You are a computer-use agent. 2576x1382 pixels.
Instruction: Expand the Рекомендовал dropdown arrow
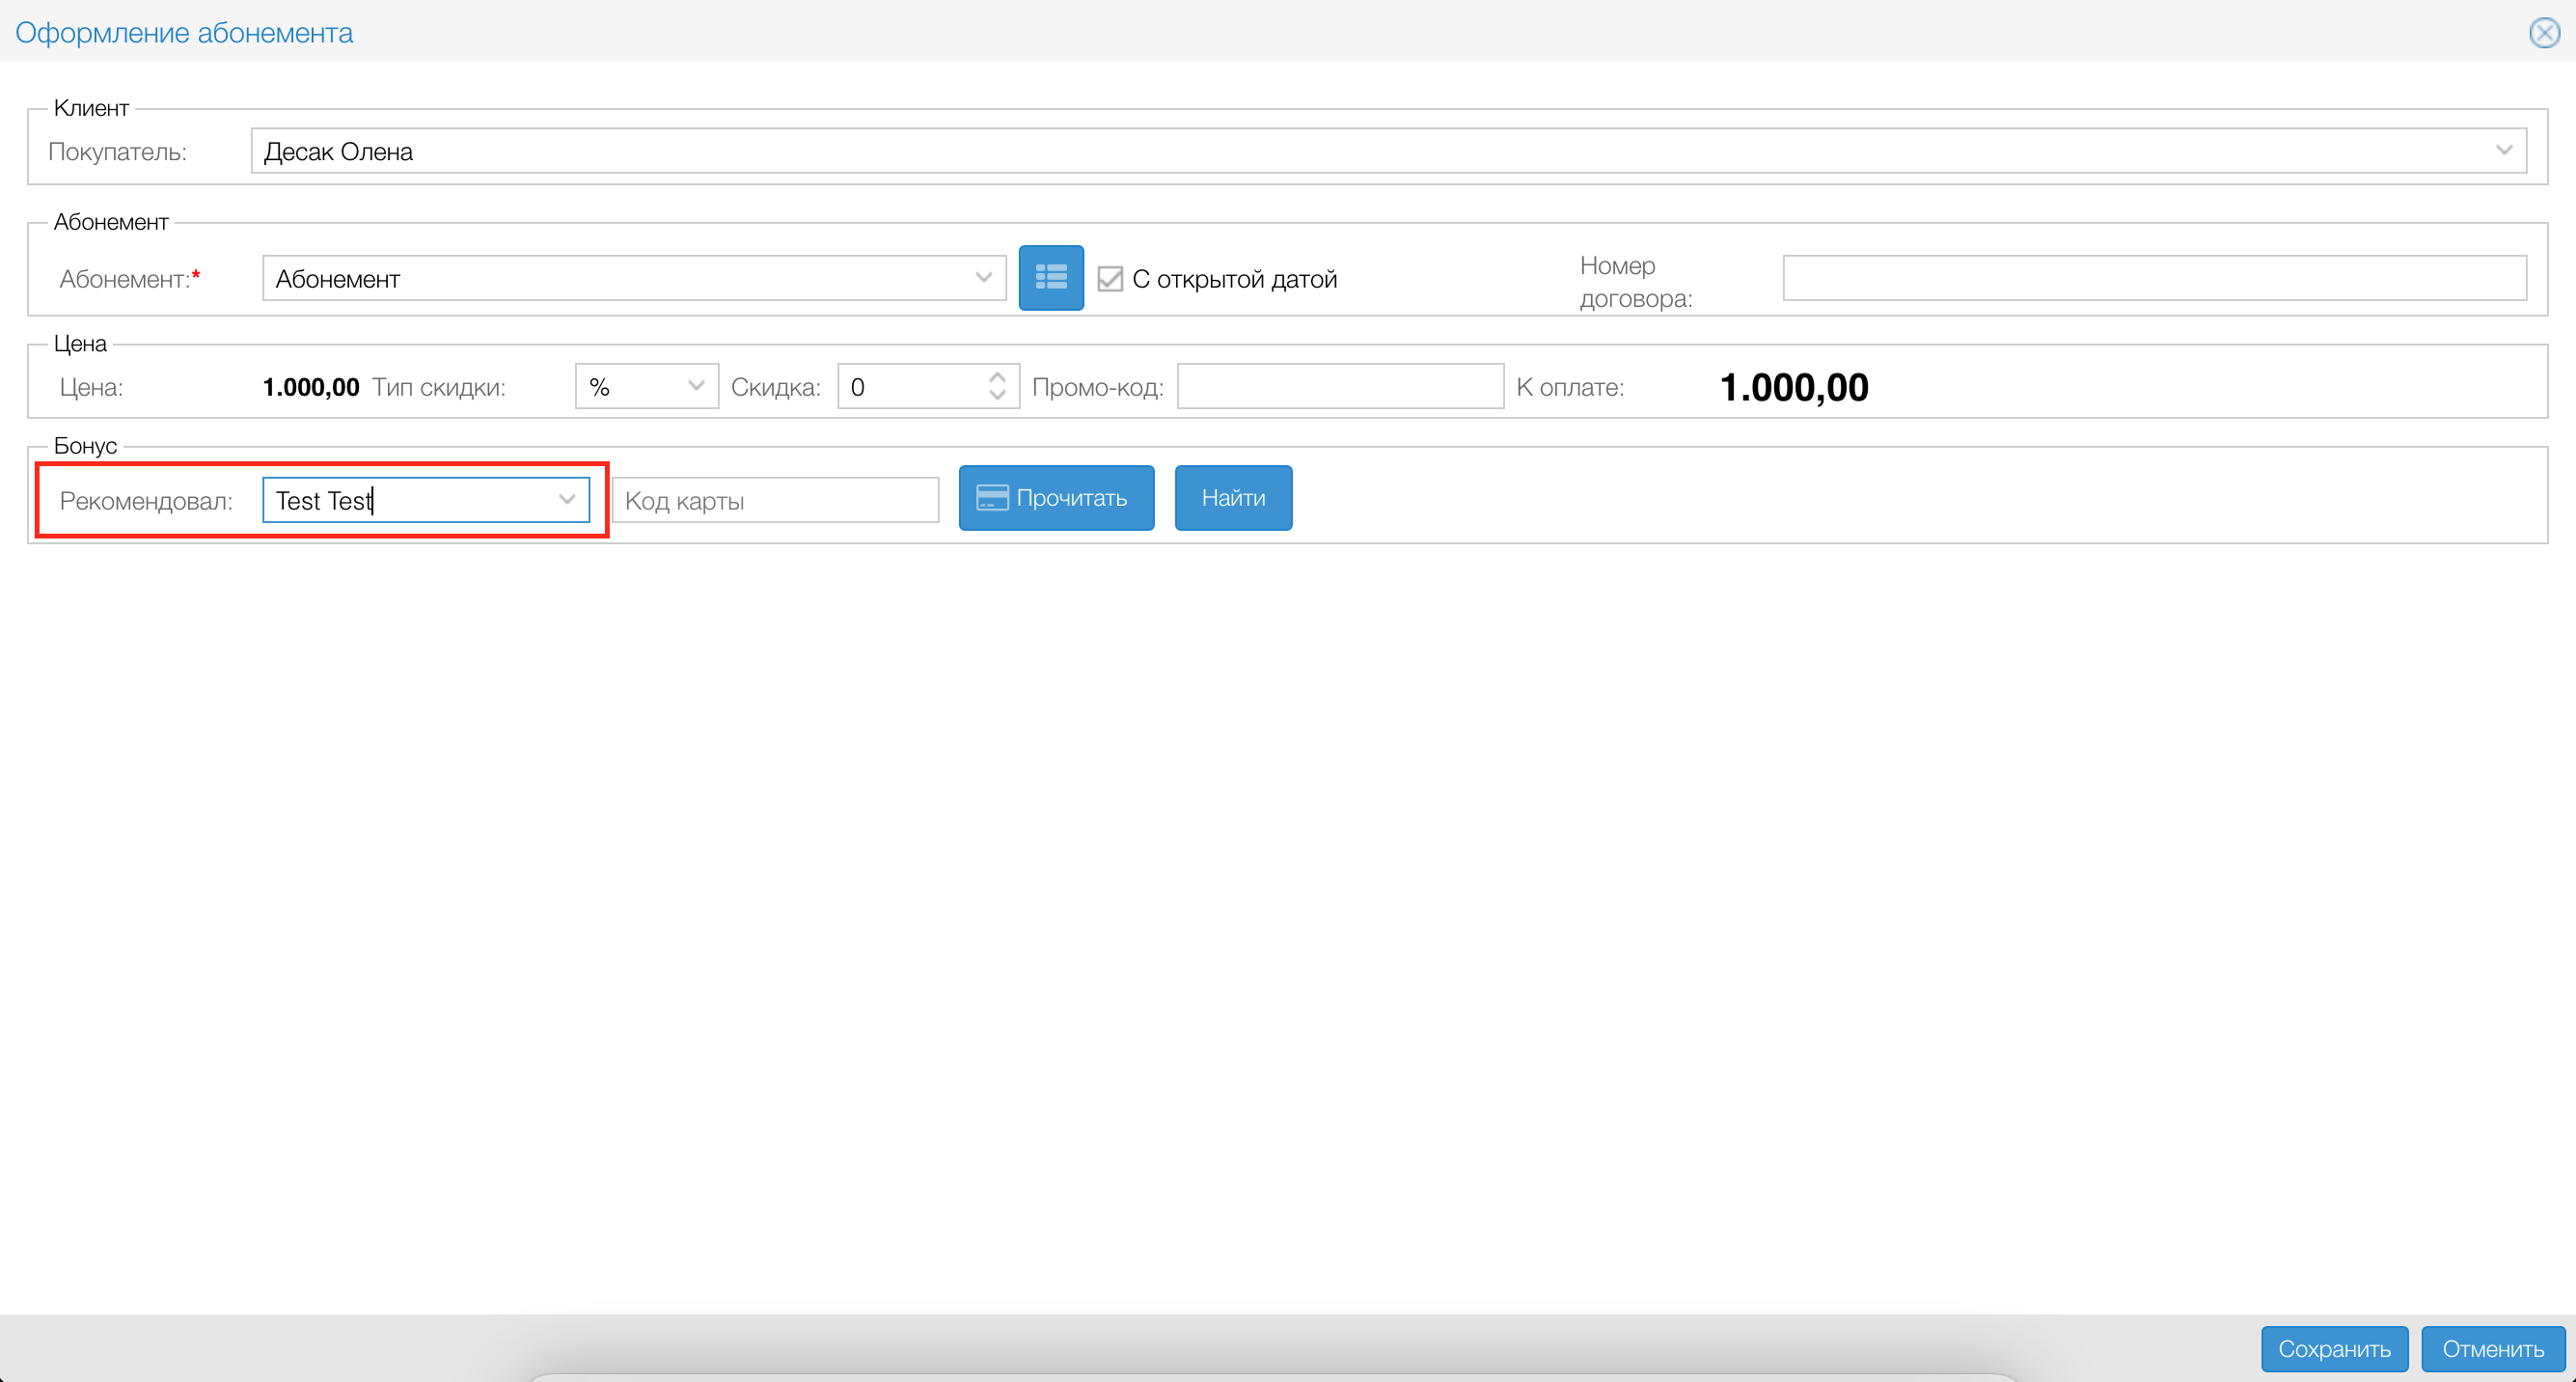tap(567, 499)
